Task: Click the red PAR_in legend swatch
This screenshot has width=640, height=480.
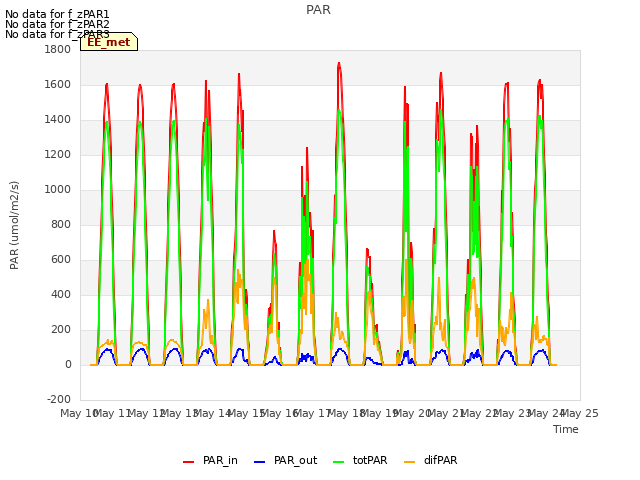Action: [188, 462]
